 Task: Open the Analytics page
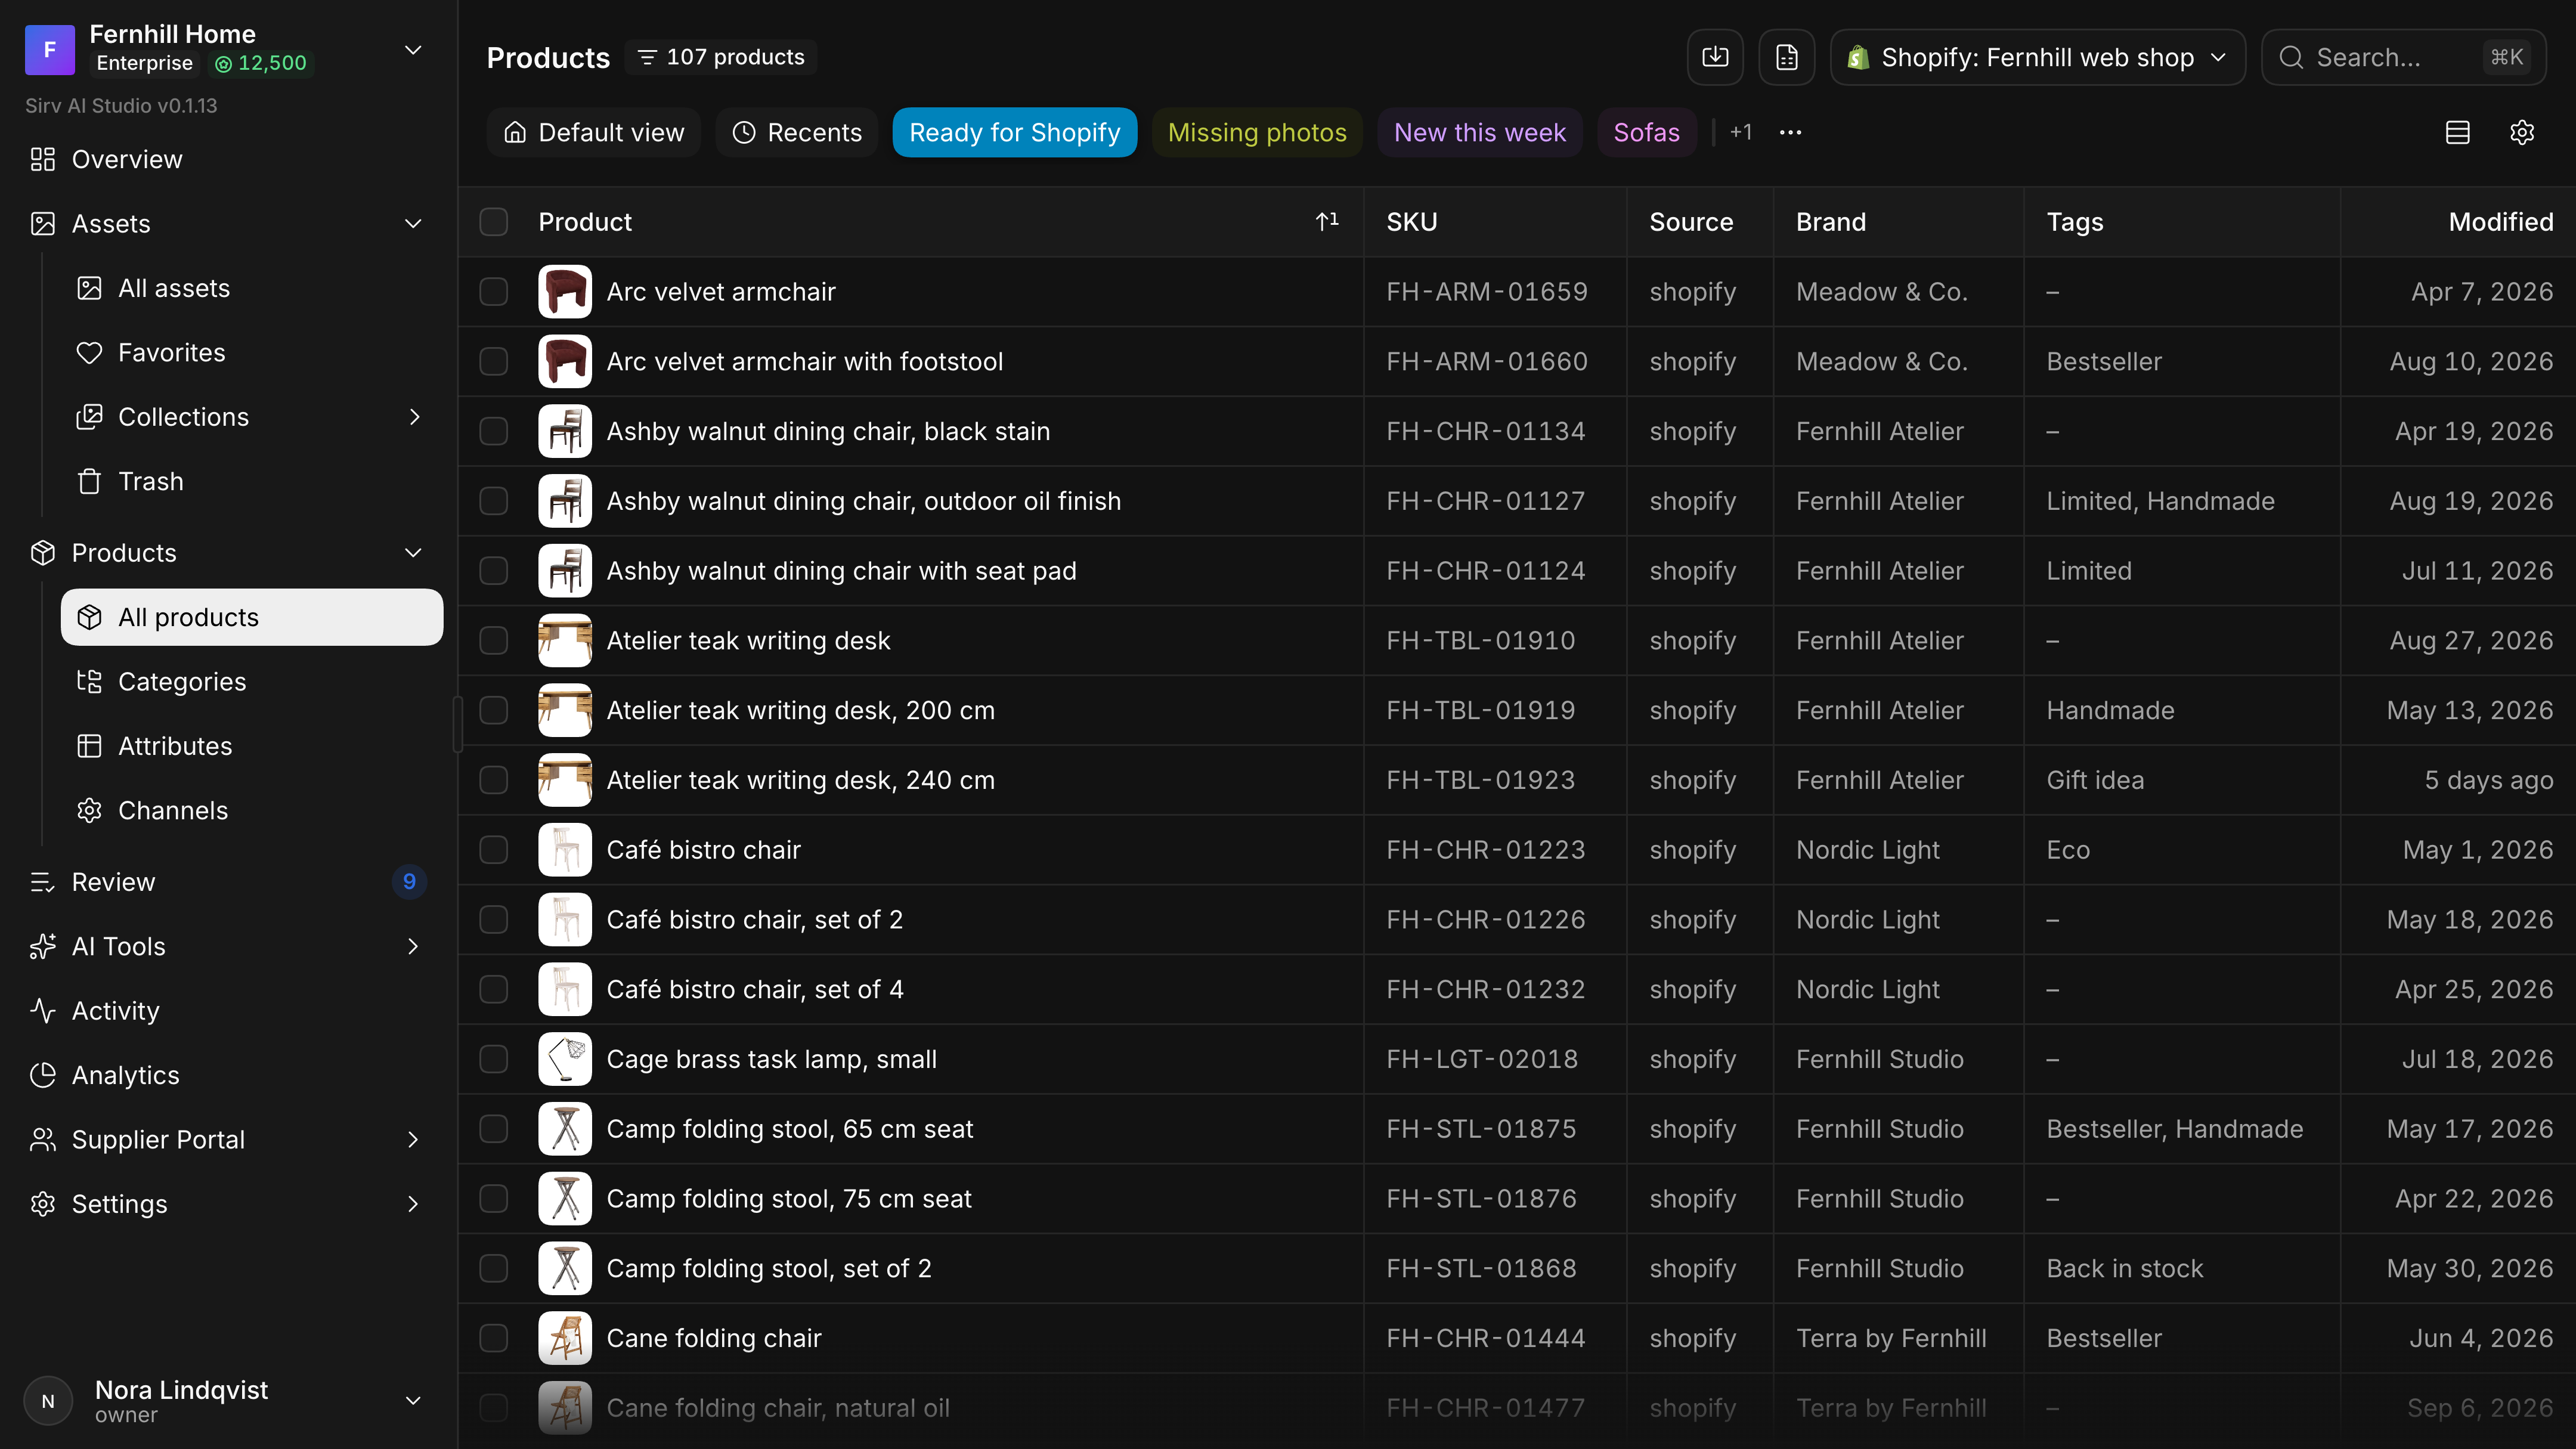229,1075
